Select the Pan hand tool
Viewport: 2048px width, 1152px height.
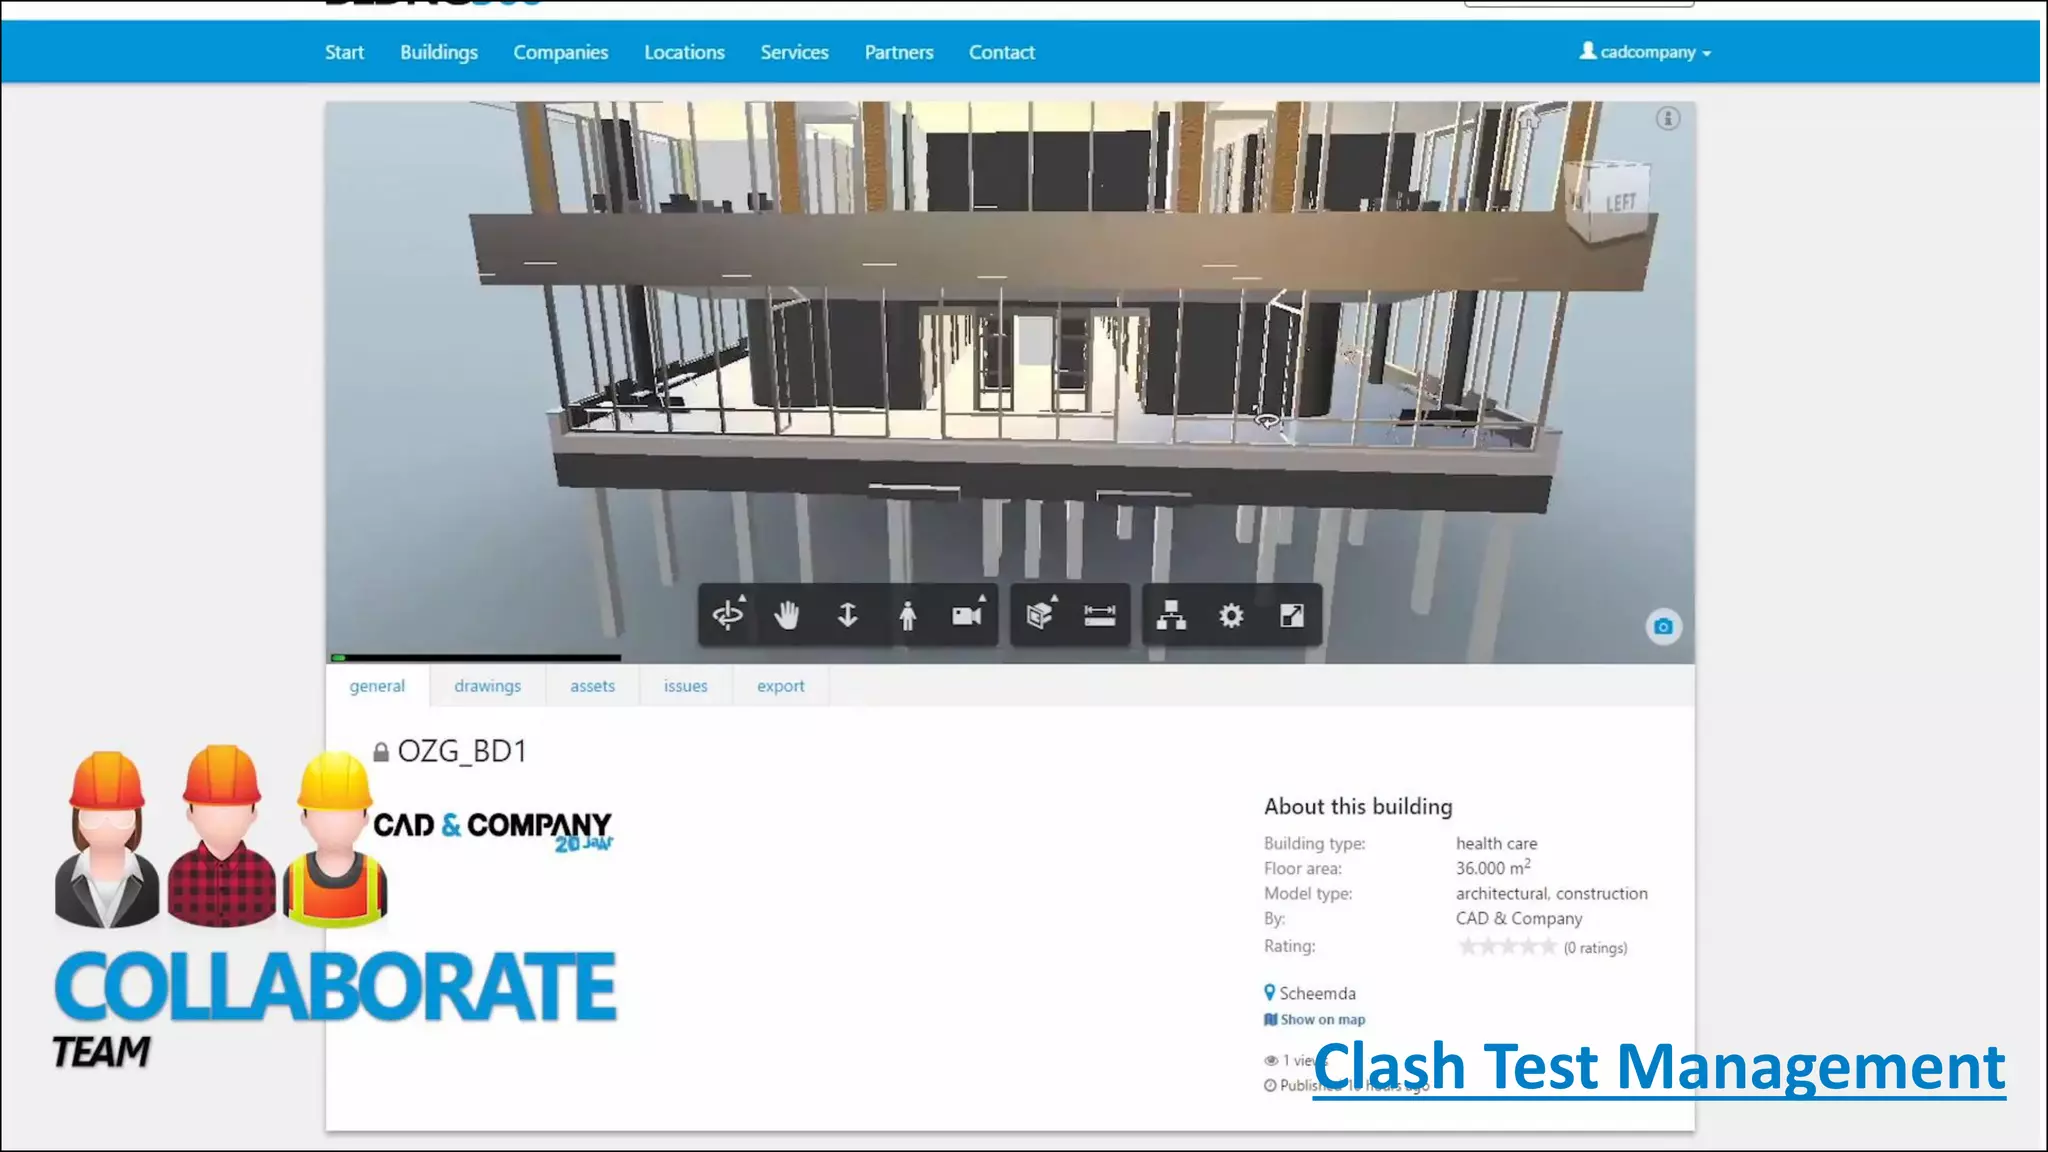pos(787,615)
